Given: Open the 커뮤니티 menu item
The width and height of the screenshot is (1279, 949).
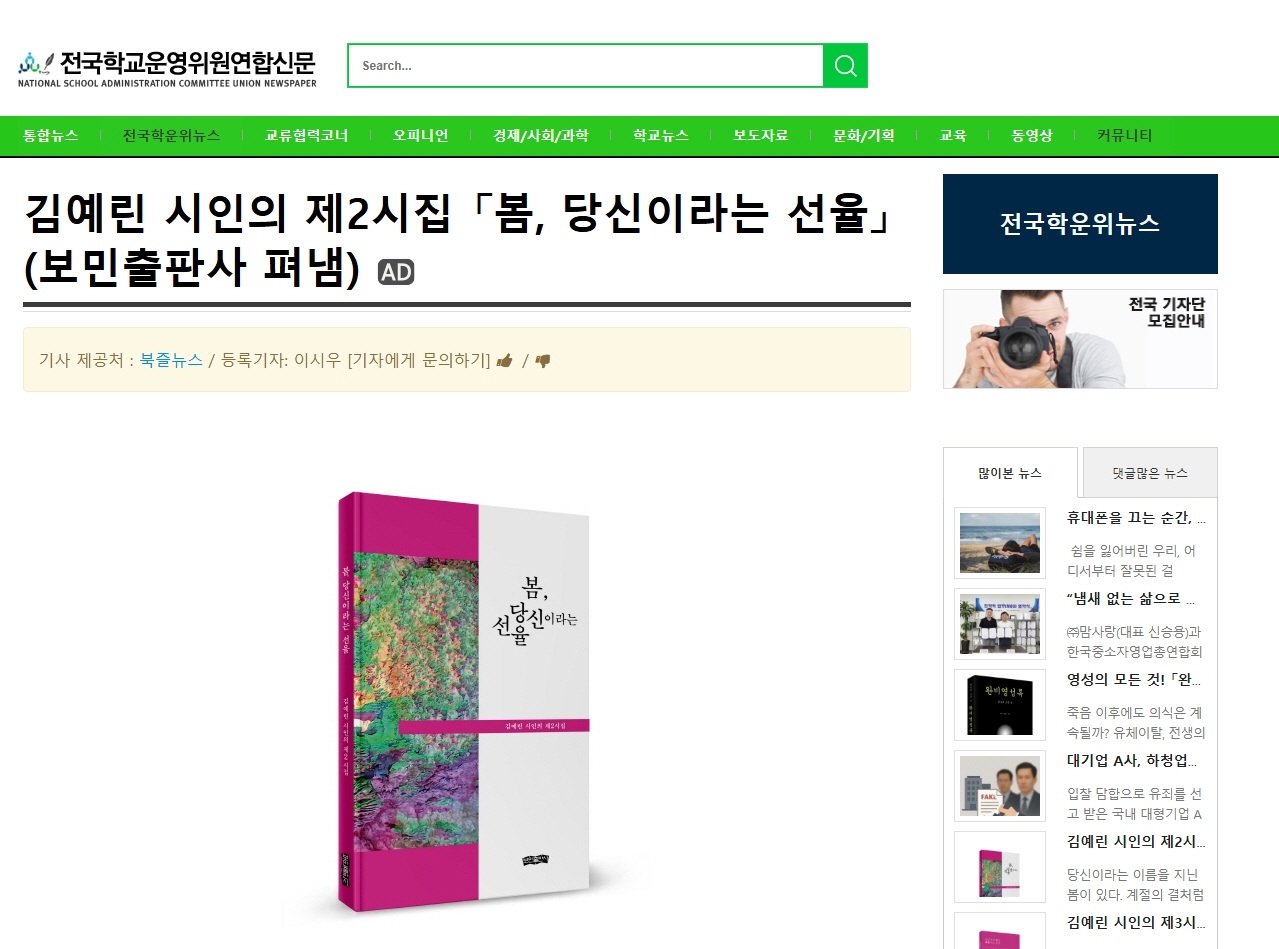Looking at the screenshot, I should coord(1124,136).
